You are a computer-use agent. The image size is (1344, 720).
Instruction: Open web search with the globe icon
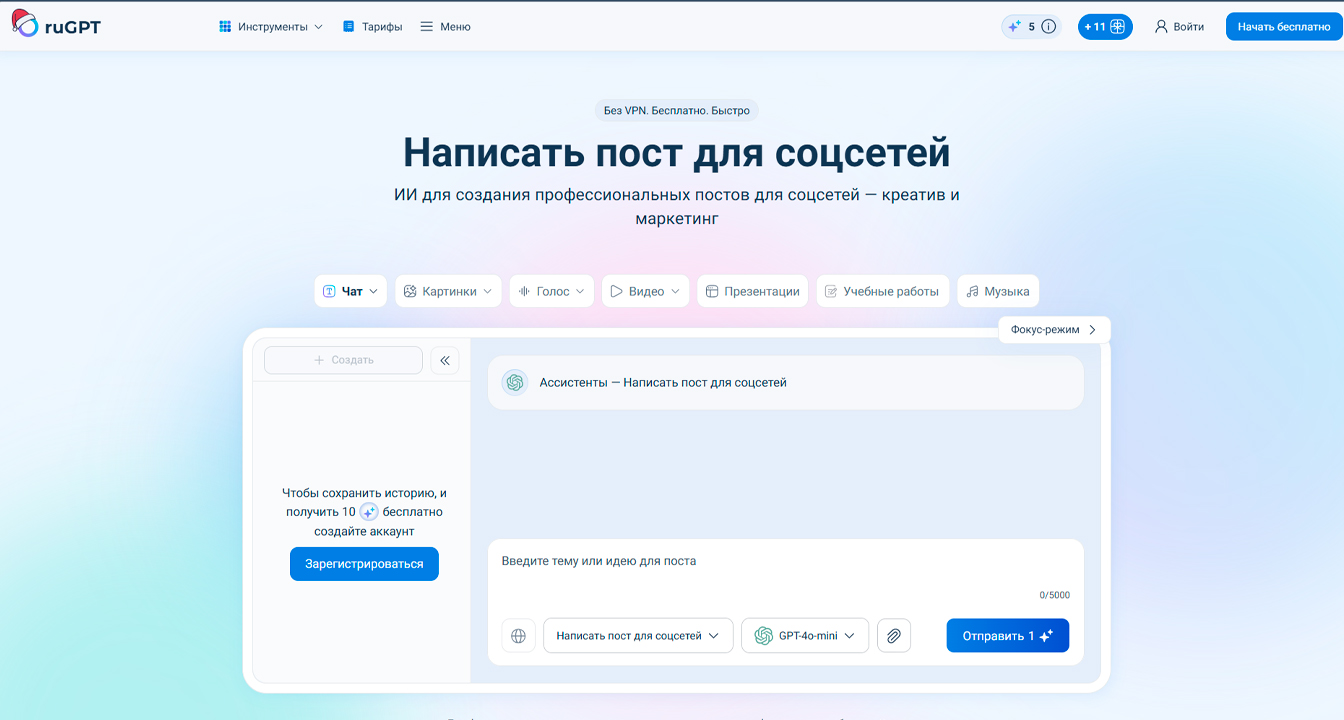pyautogui.click(x=518, y=635)
